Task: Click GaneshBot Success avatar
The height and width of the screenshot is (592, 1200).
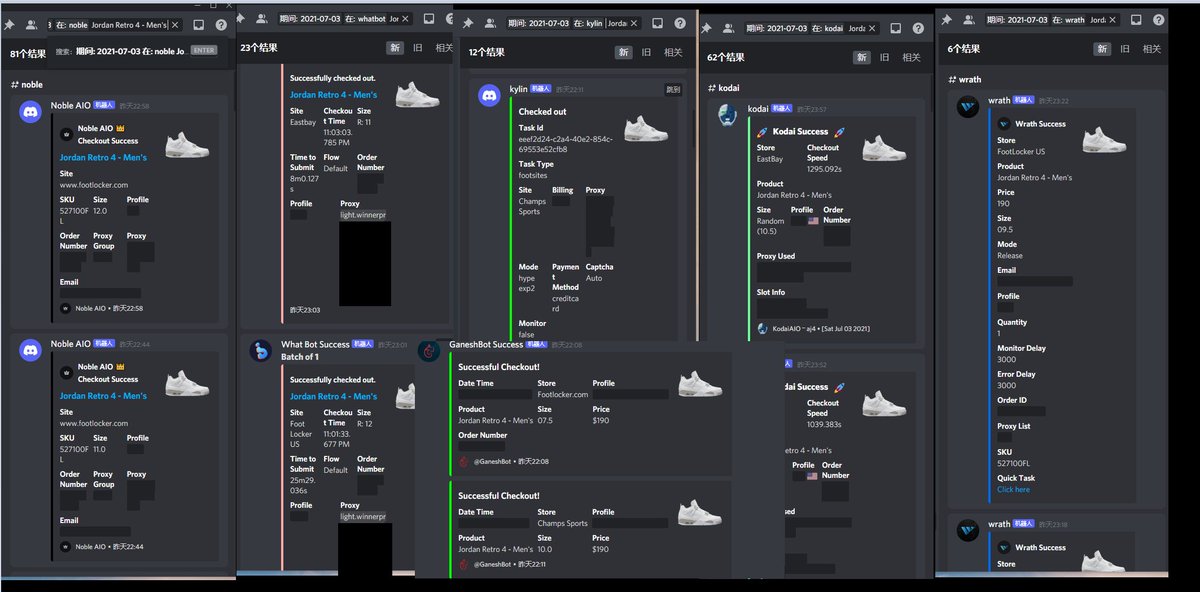Action: click(x=429, y=351)
